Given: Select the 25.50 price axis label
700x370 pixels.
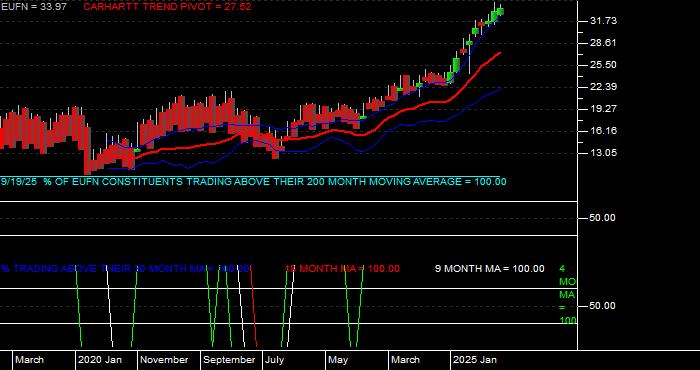Looking at the screenshot, I should (603, 65).
